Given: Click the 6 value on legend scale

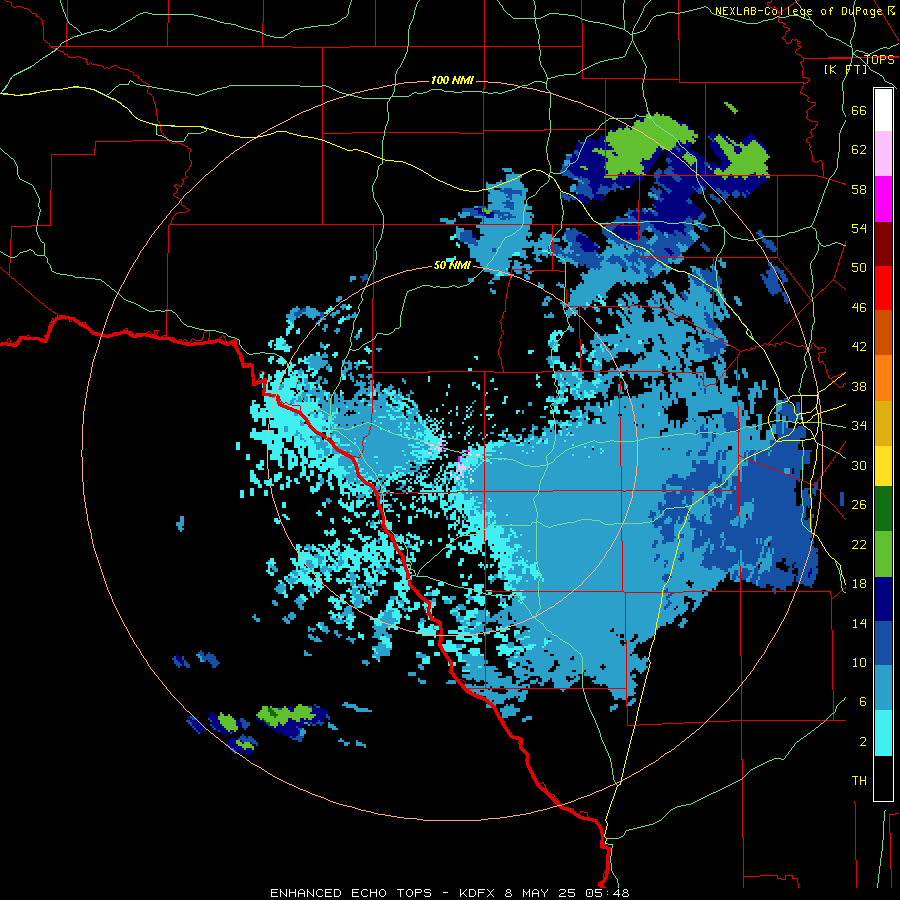Looking at the screenshot, I should point(862,702).
